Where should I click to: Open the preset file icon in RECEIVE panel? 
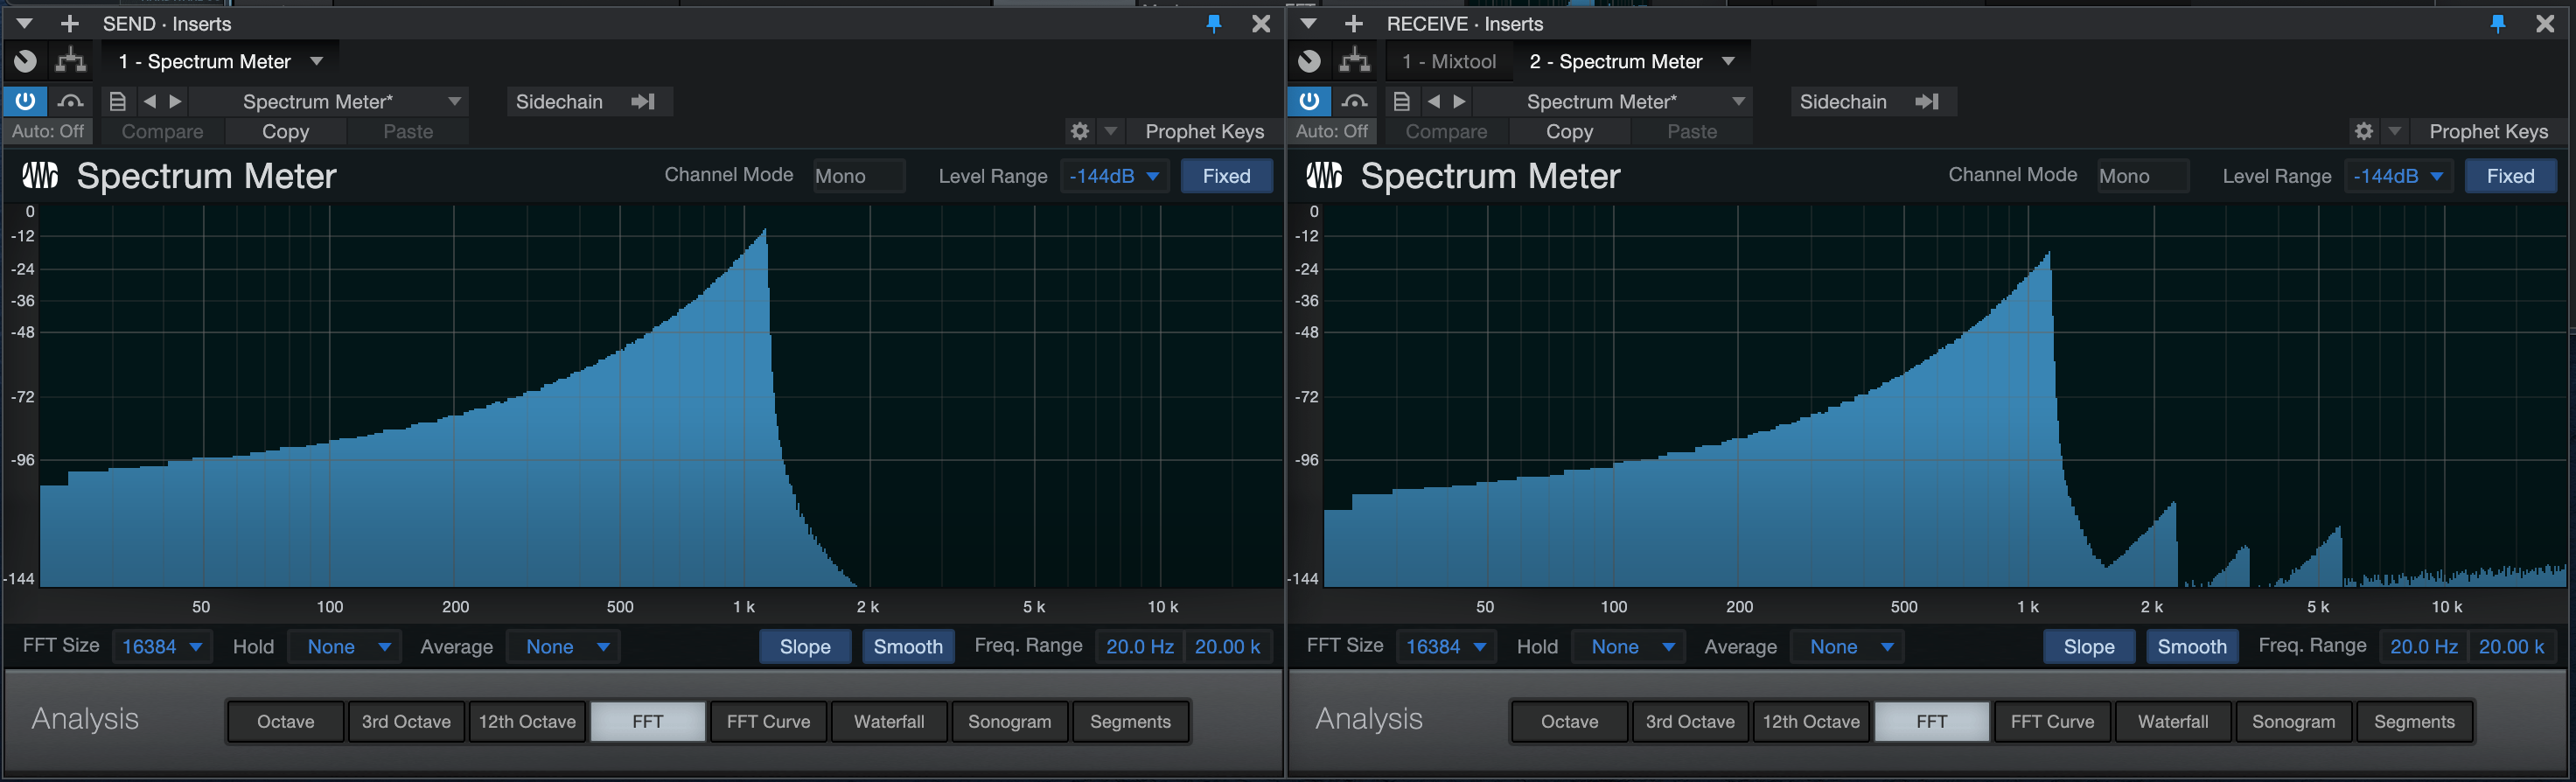1401,101
